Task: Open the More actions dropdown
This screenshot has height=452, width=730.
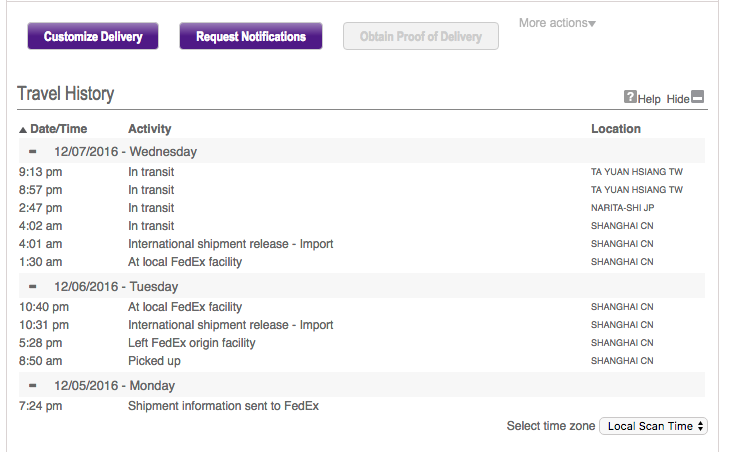Action: coord(557,23)
